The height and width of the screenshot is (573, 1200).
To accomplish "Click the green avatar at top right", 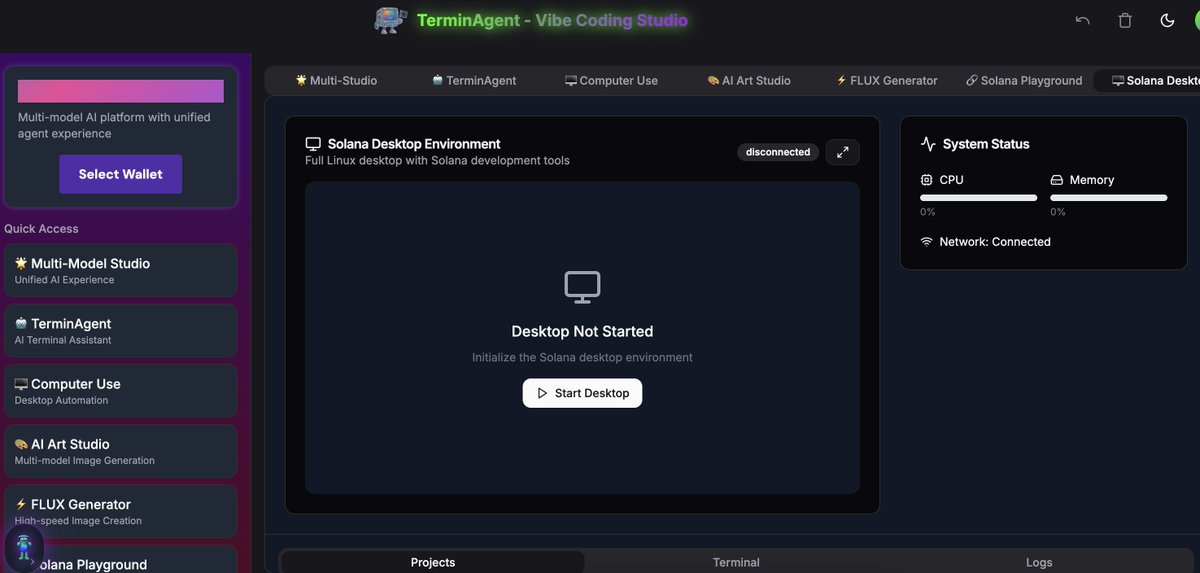I will (1196, 20).
